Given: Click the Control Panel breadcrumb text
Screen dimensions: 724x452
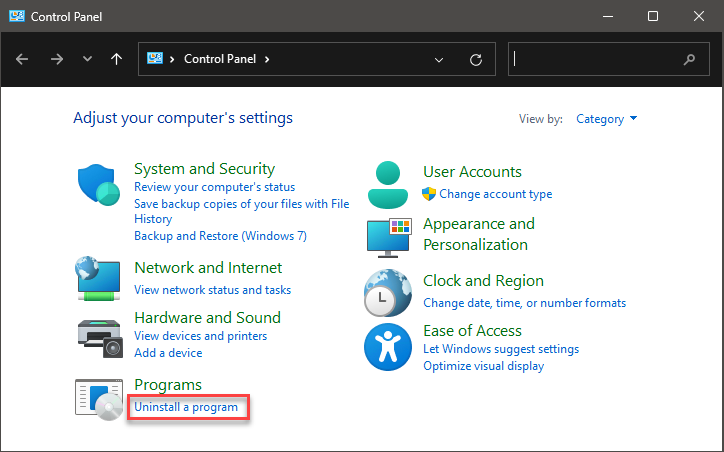Looking at the screenshot, I should point(220,59).
